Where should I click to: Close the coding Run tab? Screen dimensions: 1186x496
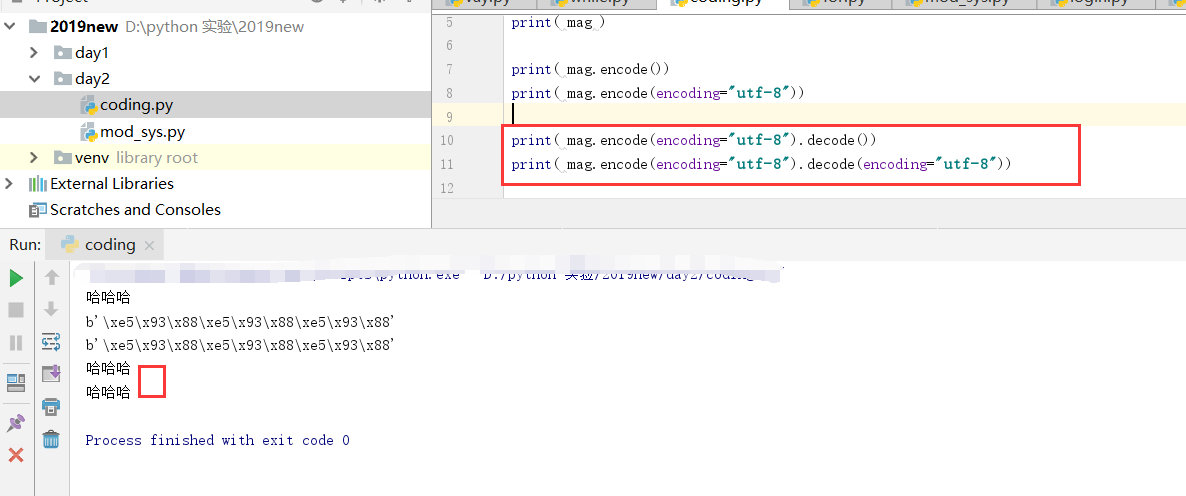[149, 246]
